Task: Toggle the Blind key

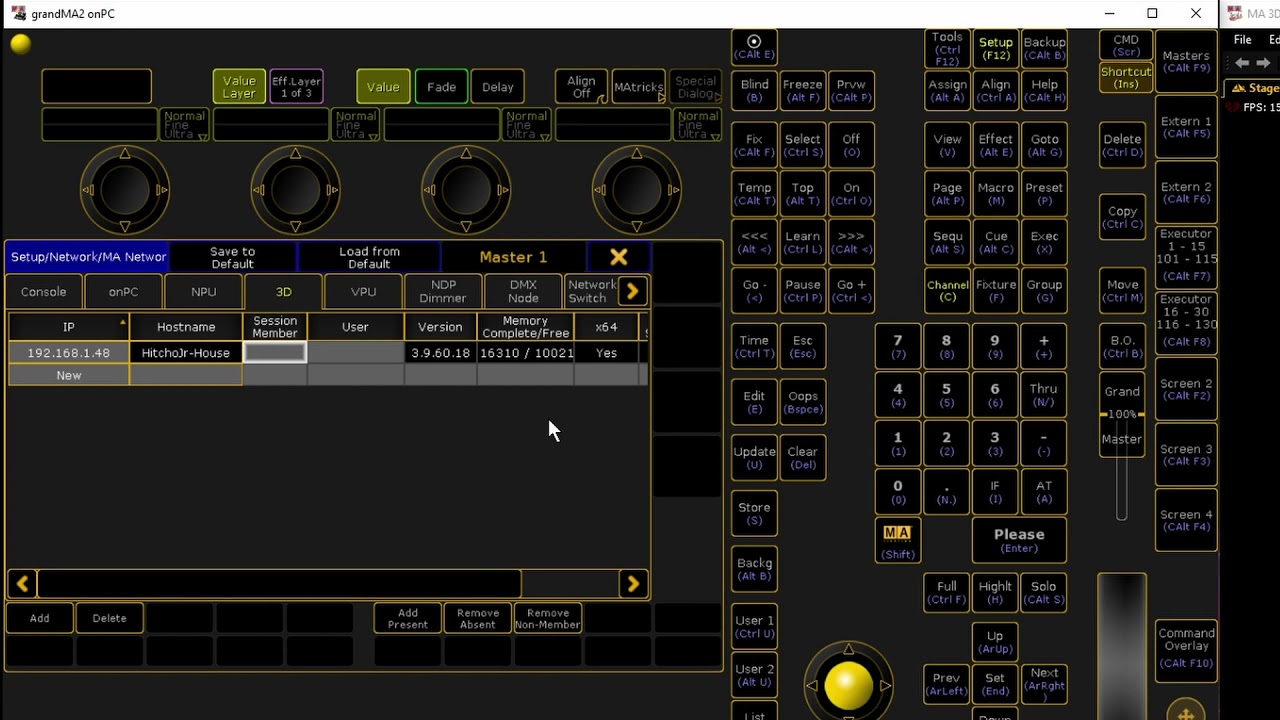Action: coord(754,91)
